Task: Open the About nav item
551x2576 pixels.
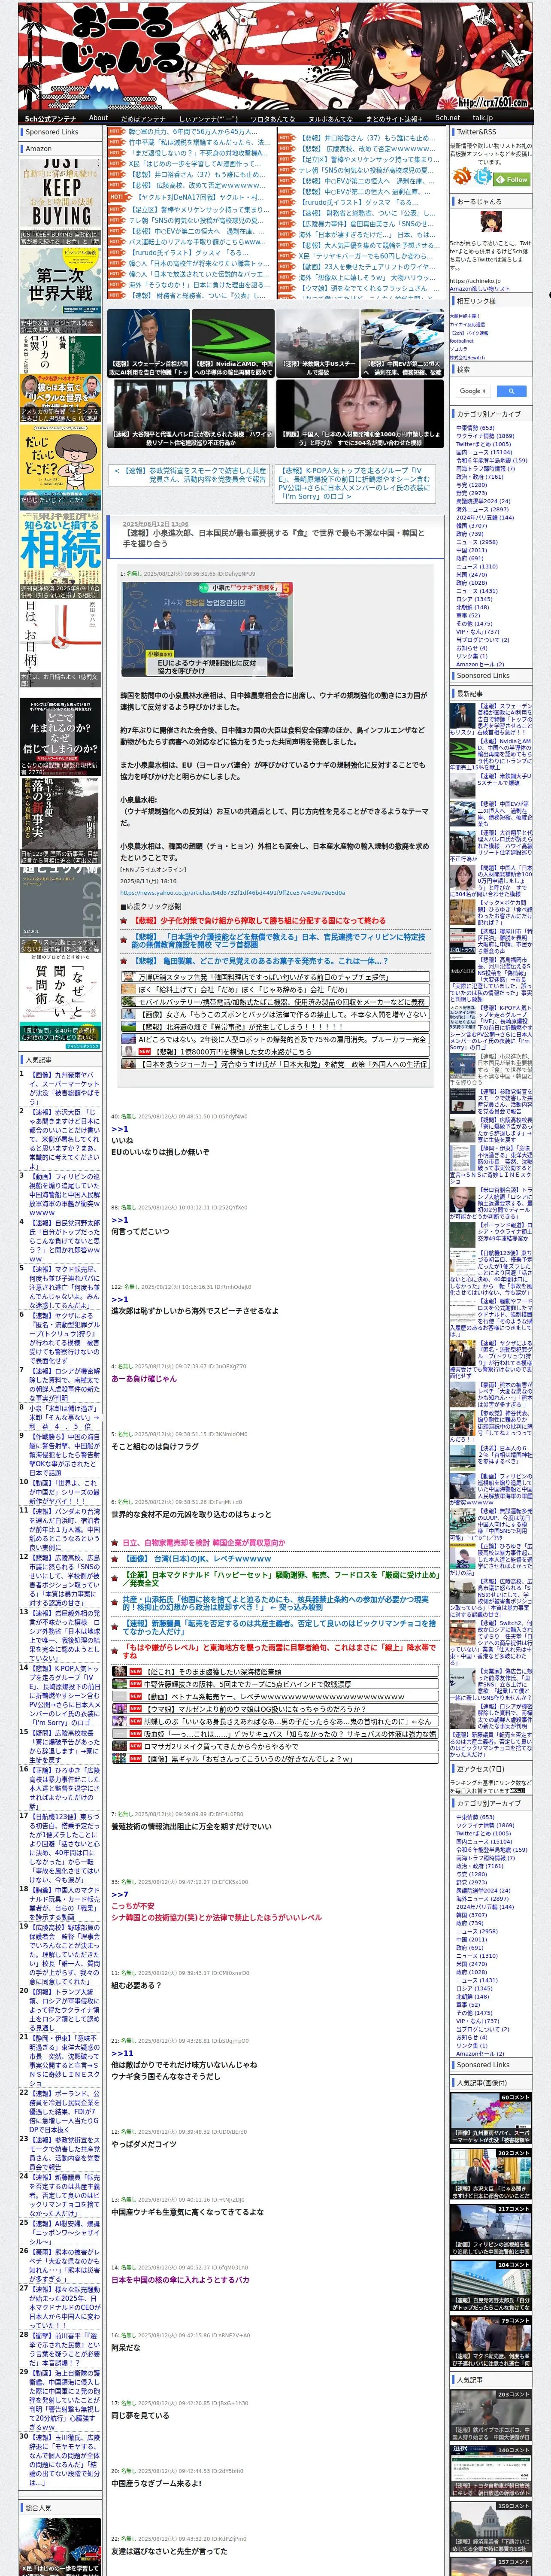Action: click(98, 118)
